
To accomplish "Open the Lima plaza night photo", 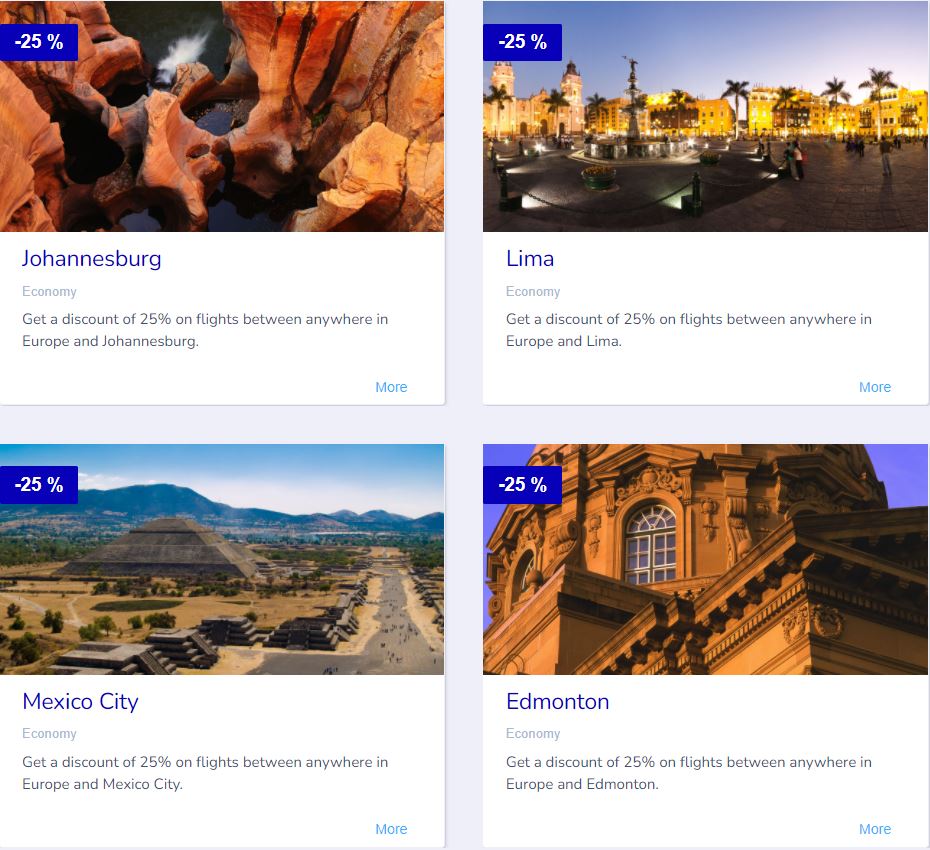I will [x=705, y=116].
